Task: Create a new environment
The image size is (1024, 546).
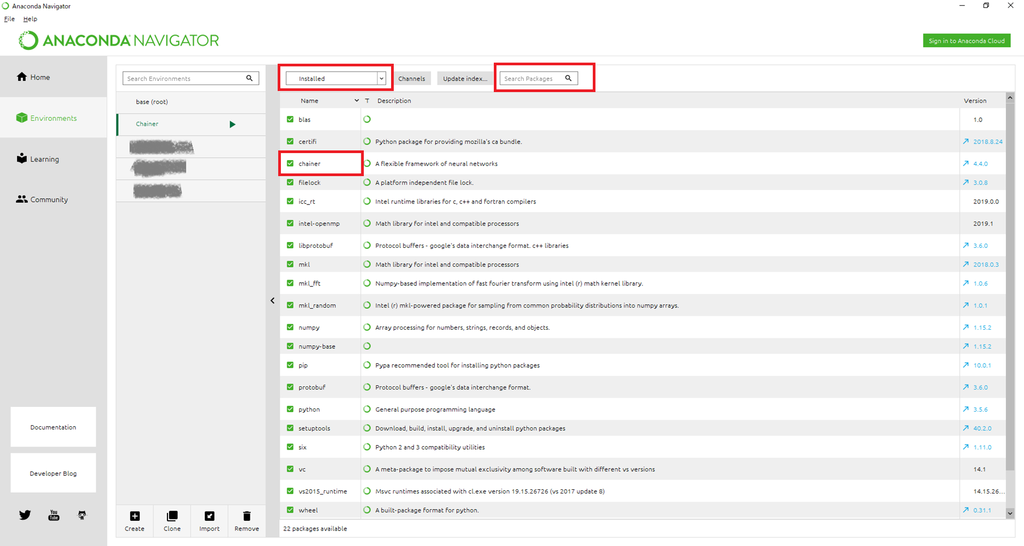Action: point(135,521)
